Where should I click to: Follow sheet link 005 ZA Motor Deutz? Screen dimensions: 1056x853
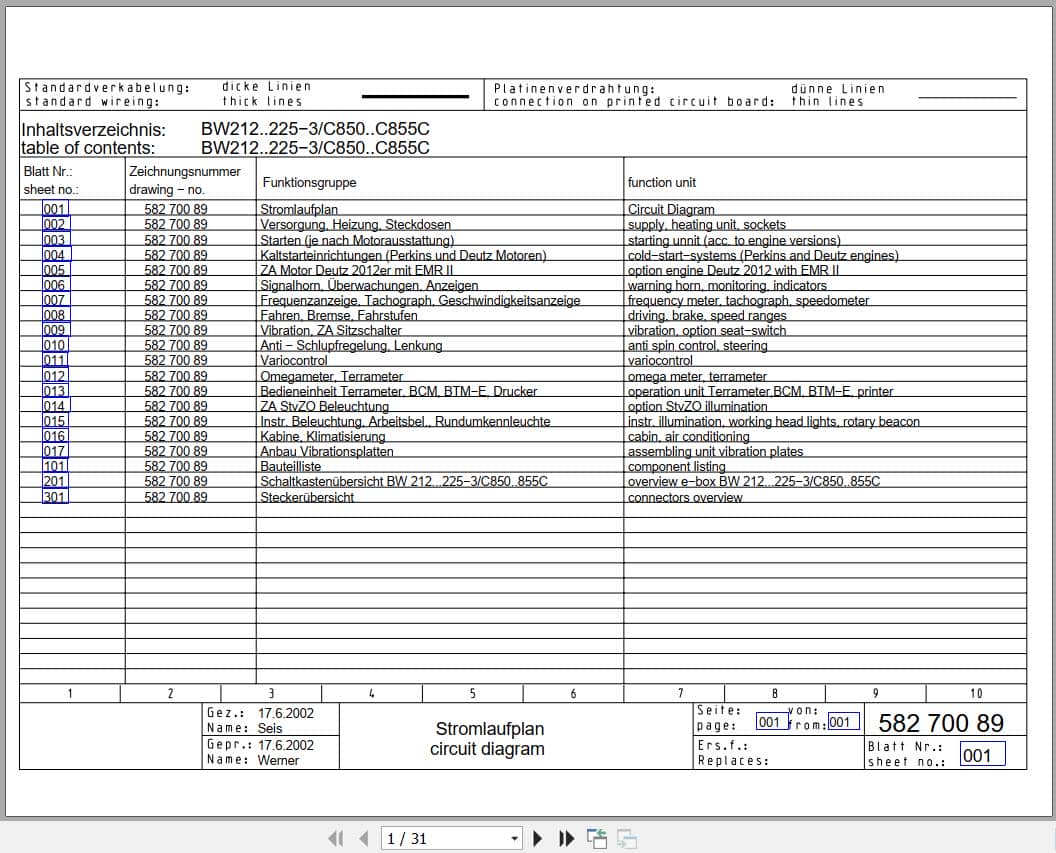tap(55, 269)
